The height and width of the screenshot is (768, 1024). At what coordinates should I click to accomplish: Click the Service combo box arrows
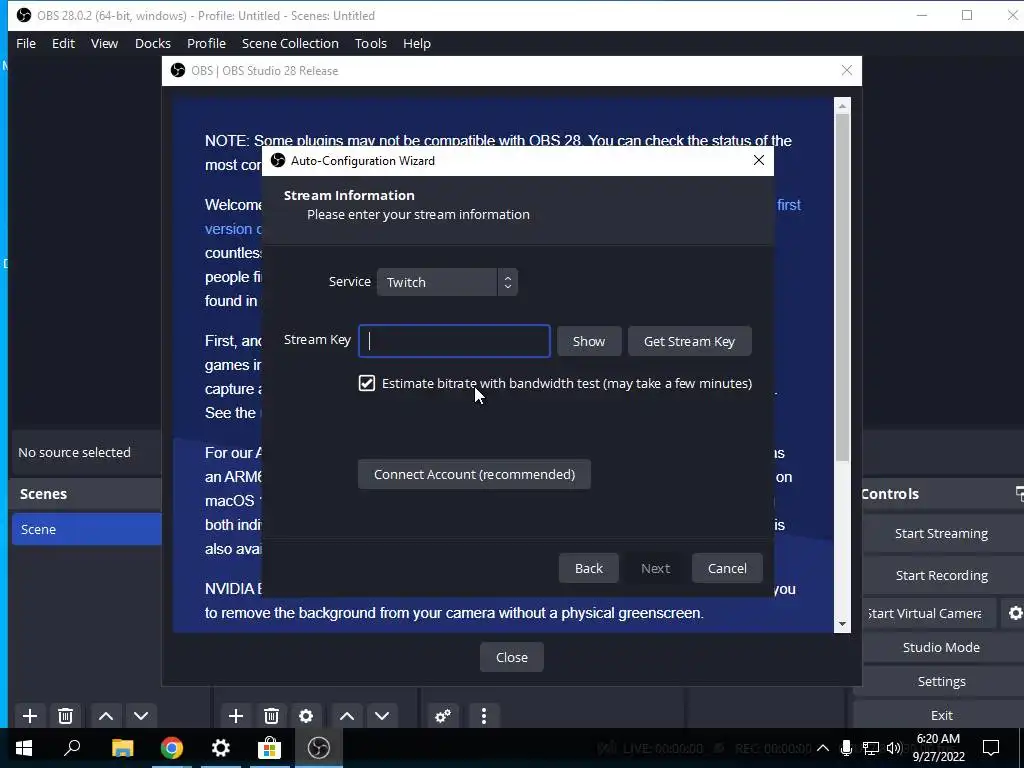[507, 282]
